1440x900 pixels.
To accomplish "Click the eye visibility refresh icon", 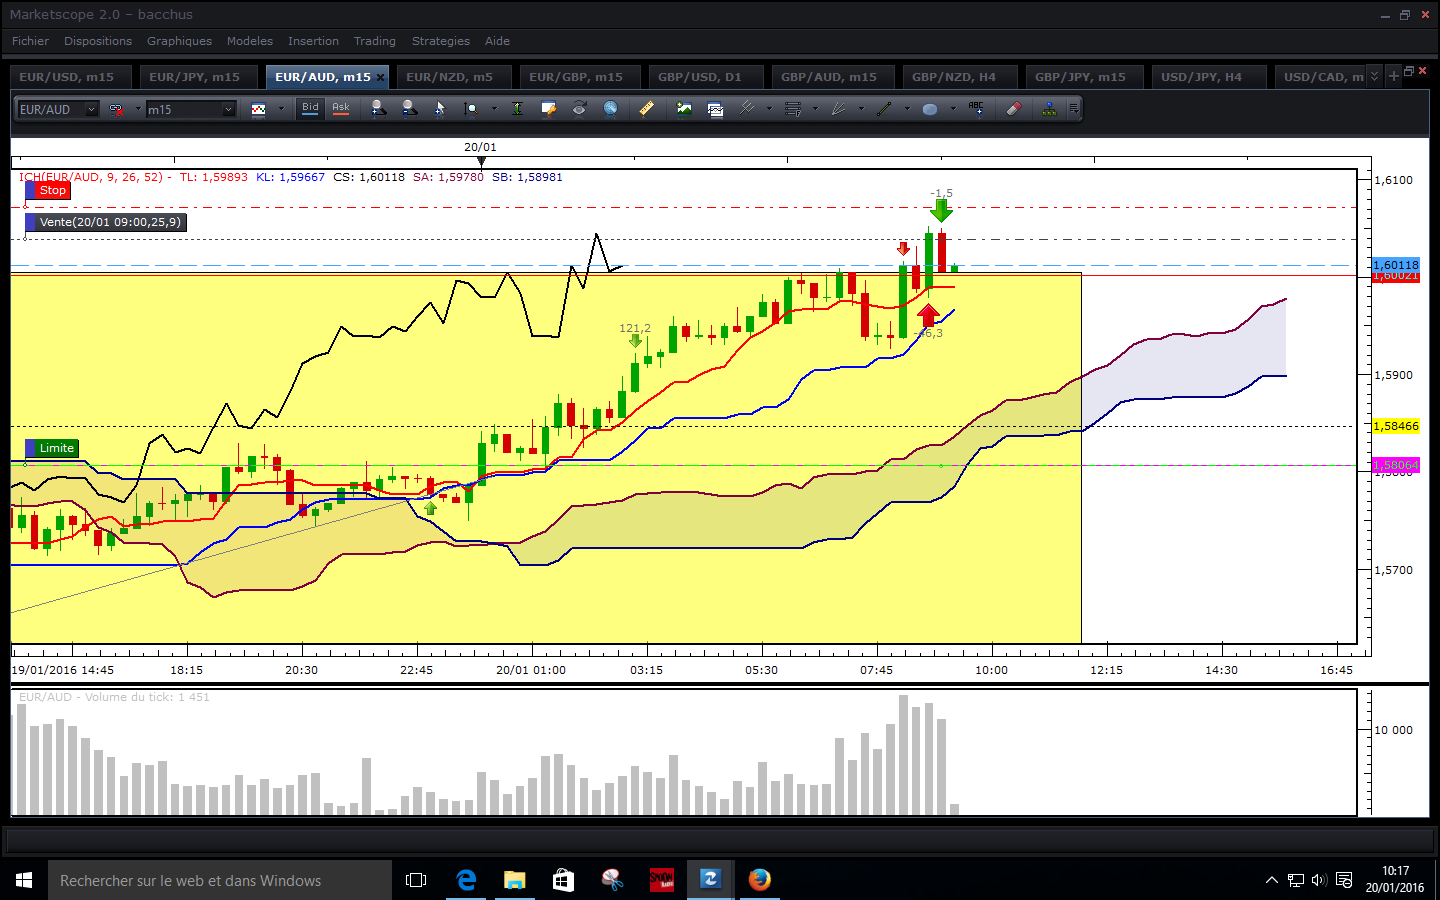I will (579, 109).
